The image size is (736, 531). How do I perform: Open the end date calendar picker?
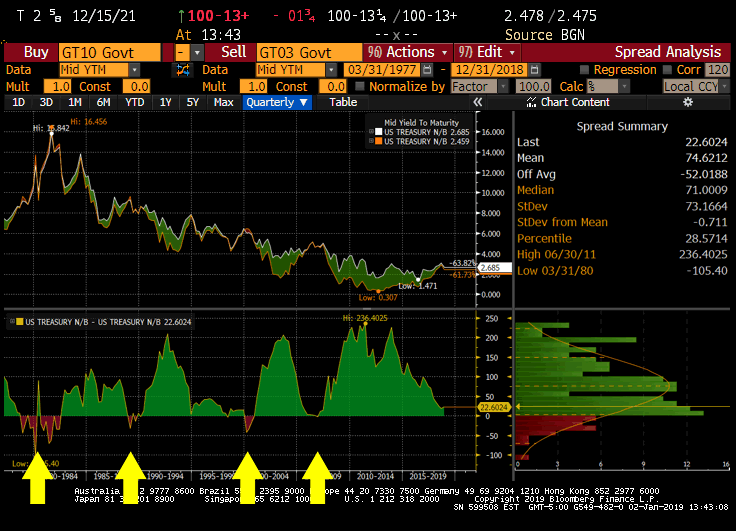[534, 70]
